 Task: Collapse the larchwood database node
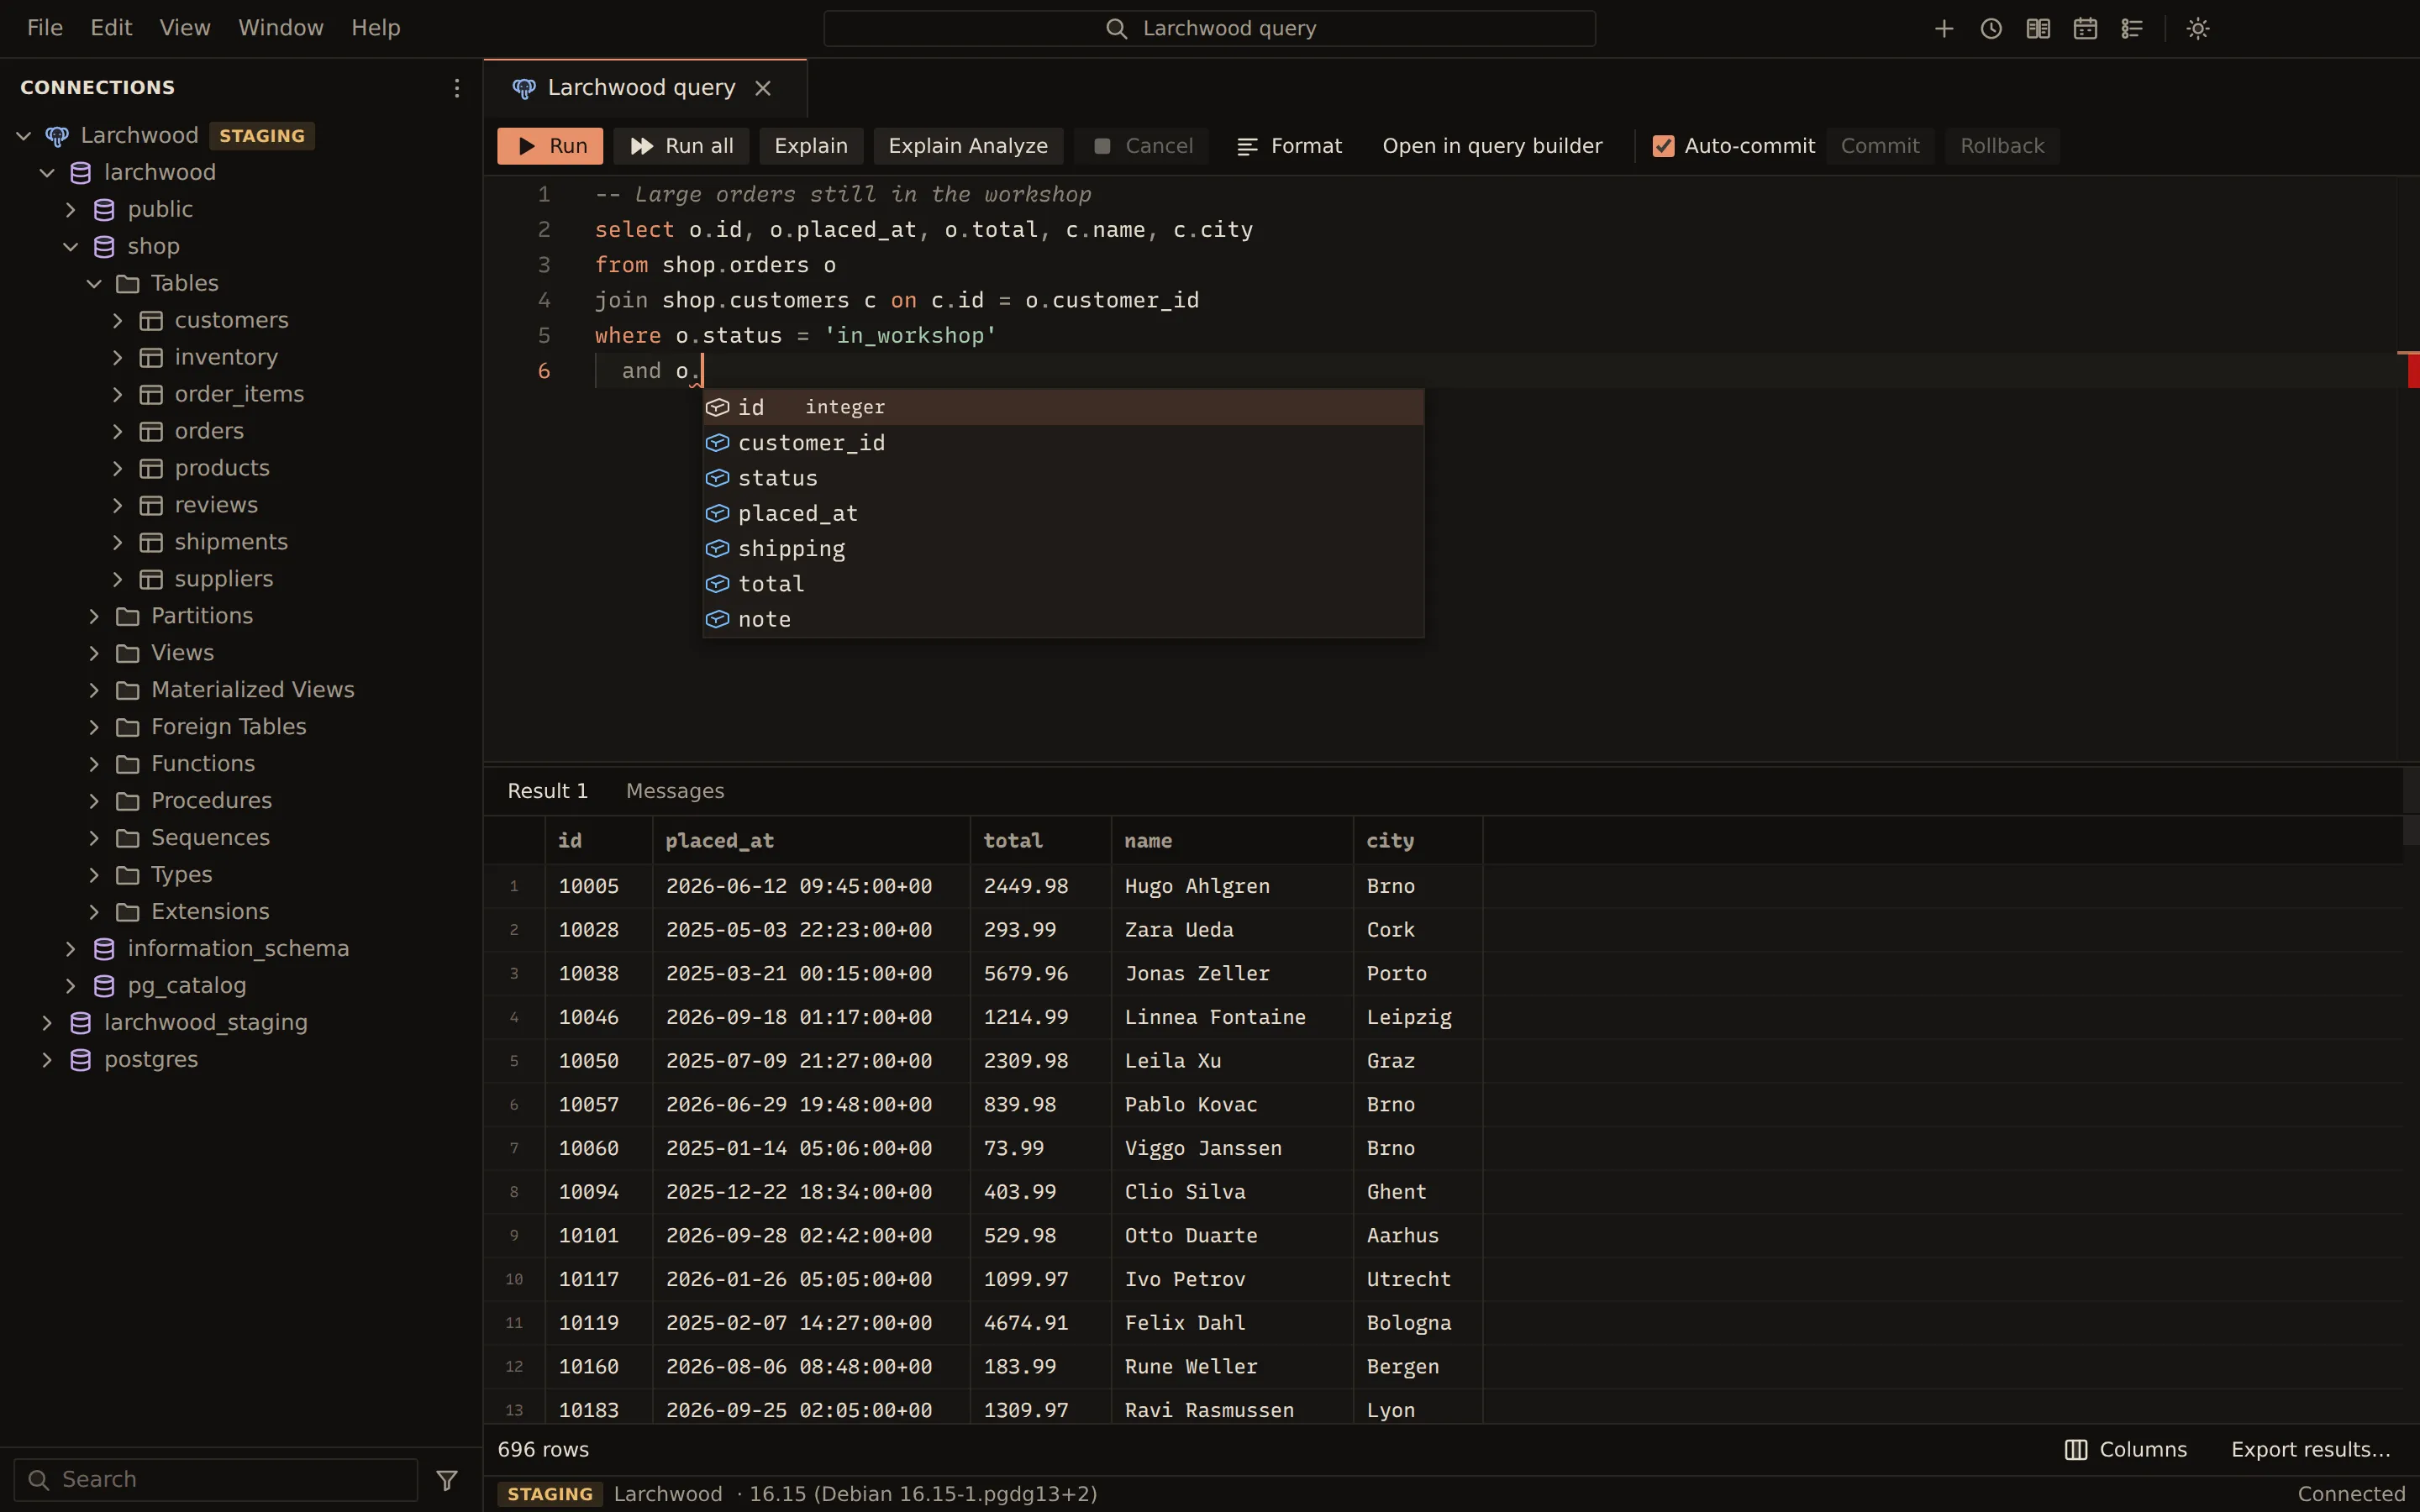pos(47,172)
